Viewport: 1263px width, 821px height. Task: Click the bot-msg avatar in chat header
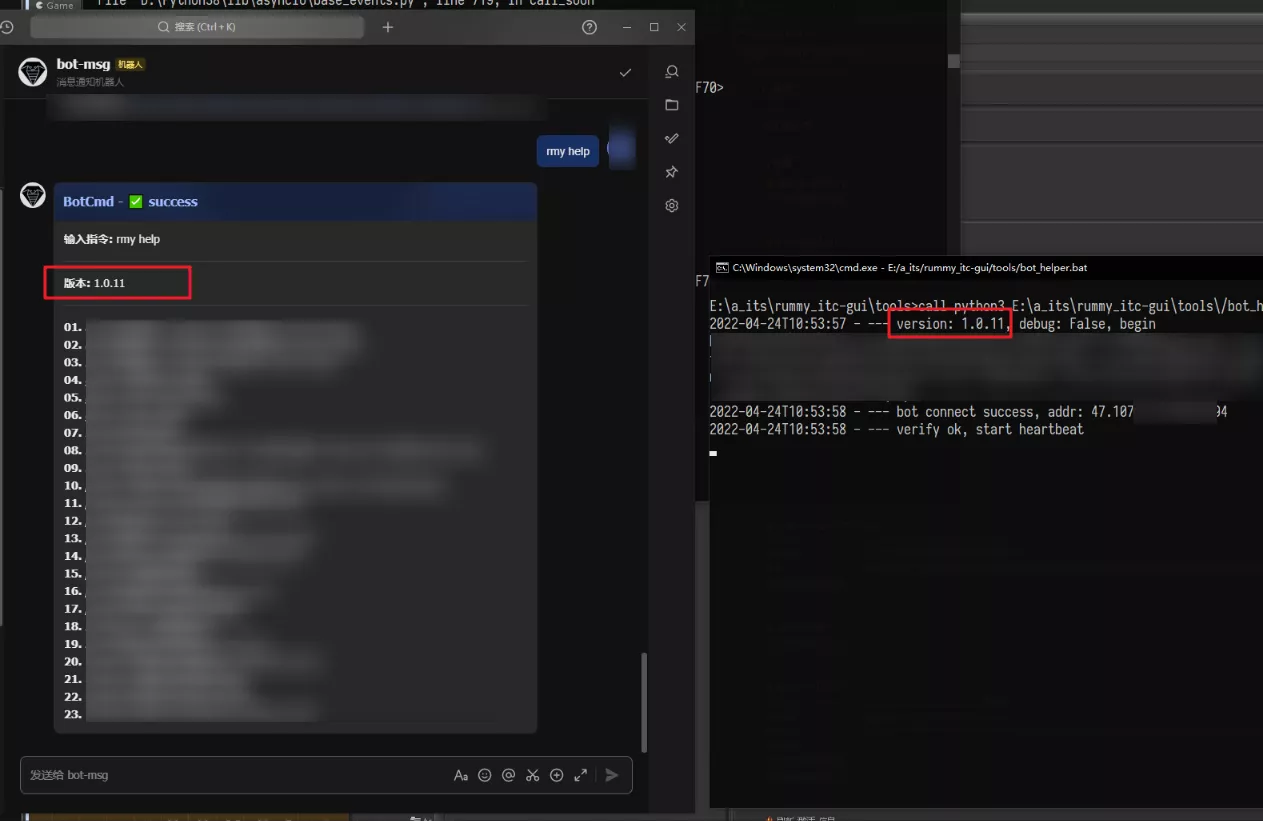point(33,72)
